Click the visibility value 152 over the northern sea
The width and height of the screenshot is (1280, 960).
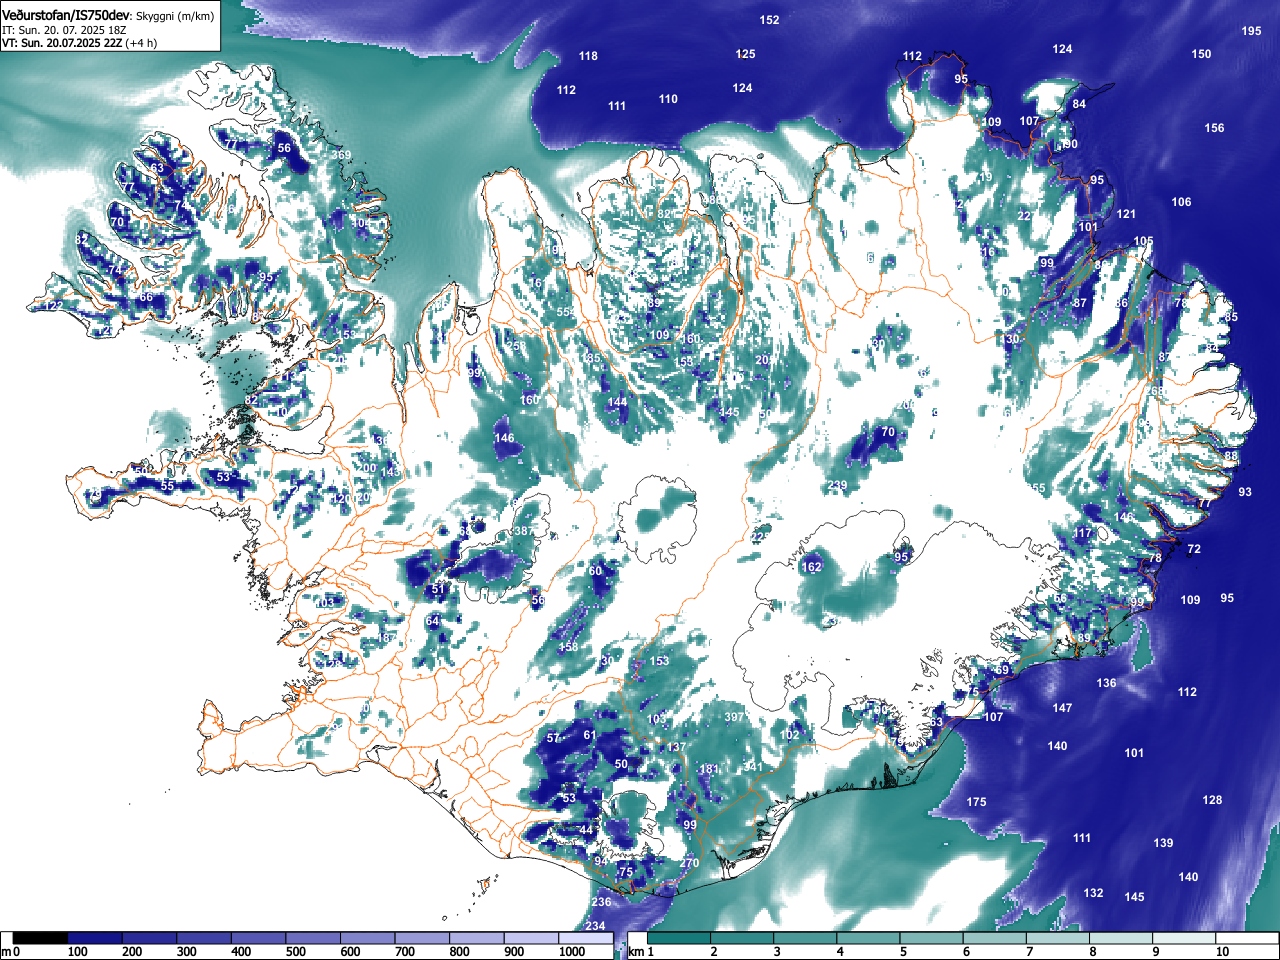[x=769, y=20]
